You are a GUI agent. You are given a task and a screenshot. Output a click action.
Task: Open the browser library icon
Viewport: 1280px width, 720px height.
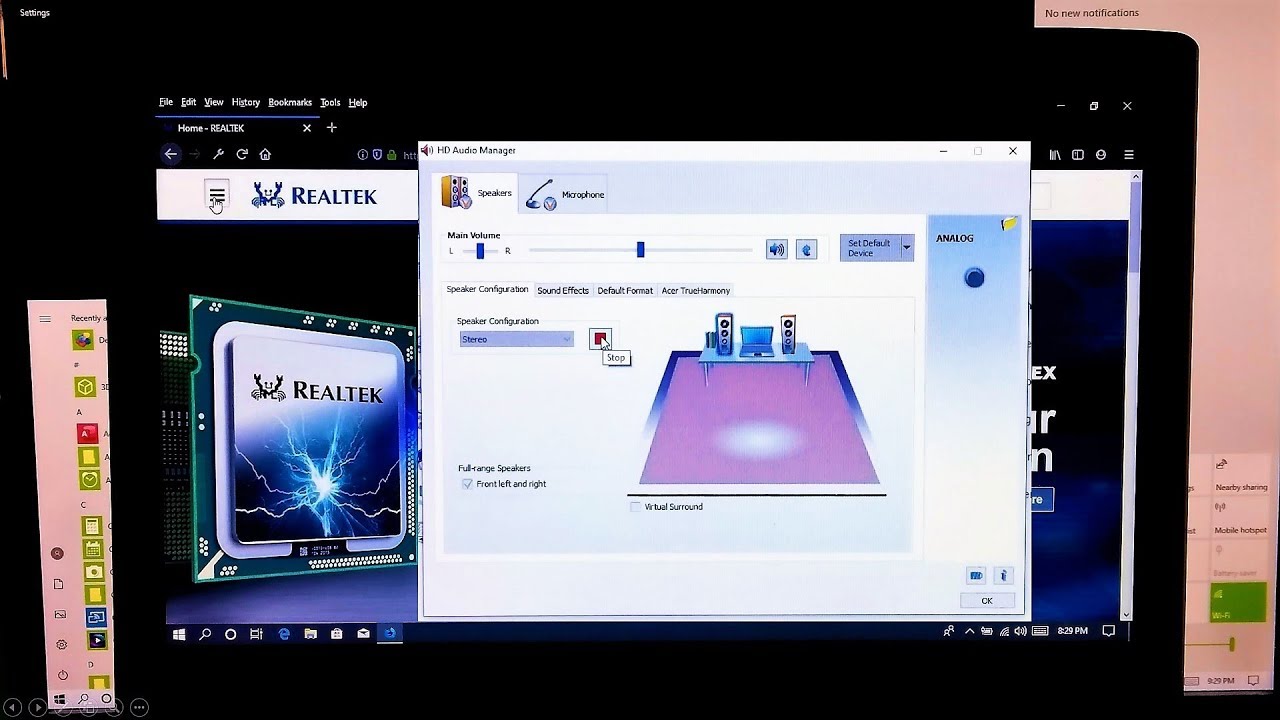point(1055,155)
